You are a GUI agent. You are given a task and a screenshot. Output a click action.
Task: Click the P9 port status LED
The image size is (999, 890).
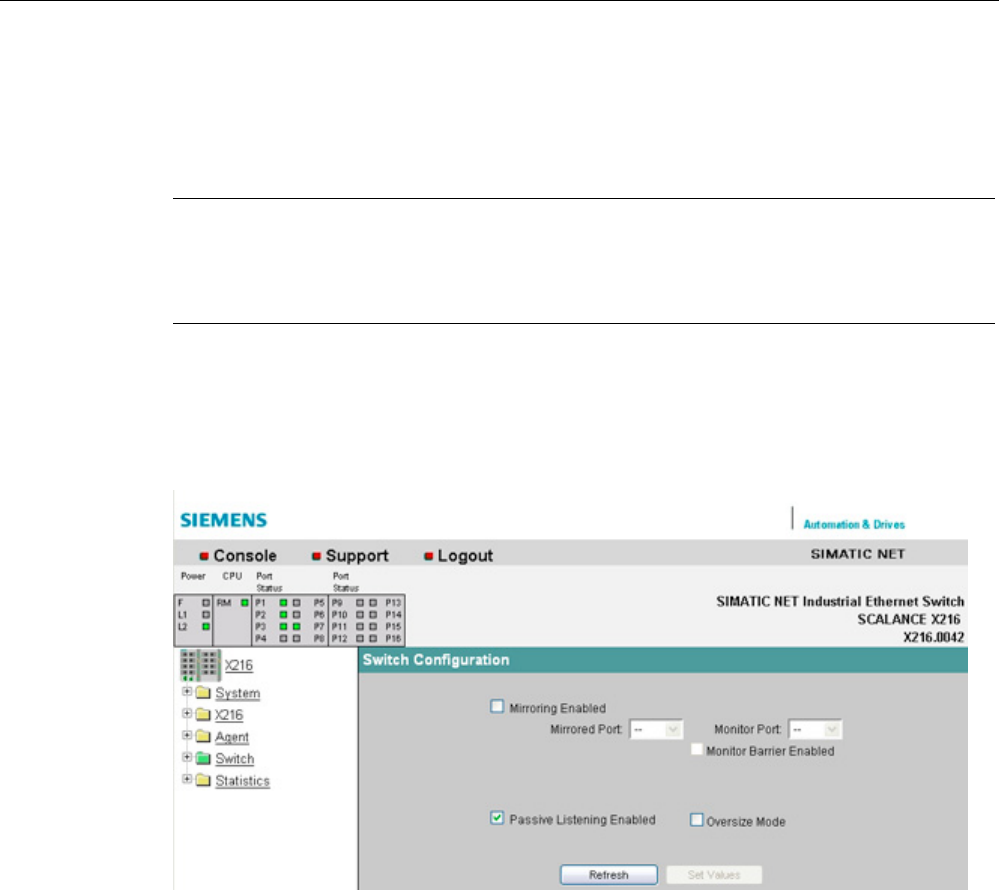360,603
